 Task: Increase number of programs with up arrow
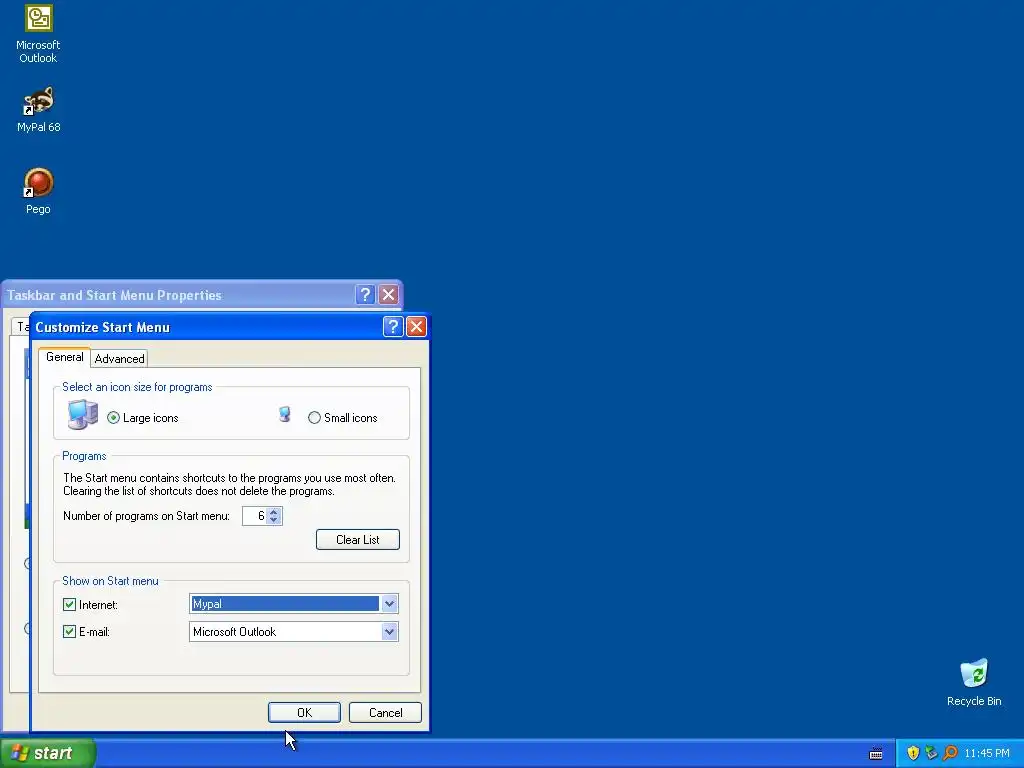pyautogui.click(x=274, y=511)
